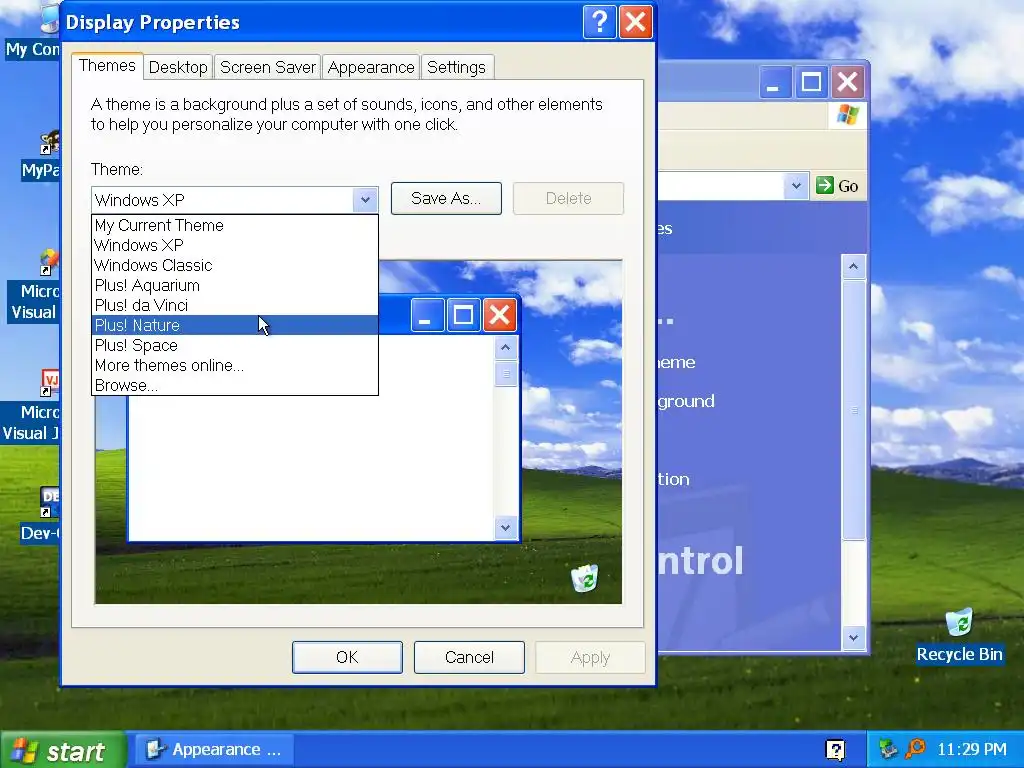Choose Windows XP theme option
This screenshot has width=1024, height=768.
point(234,246)
